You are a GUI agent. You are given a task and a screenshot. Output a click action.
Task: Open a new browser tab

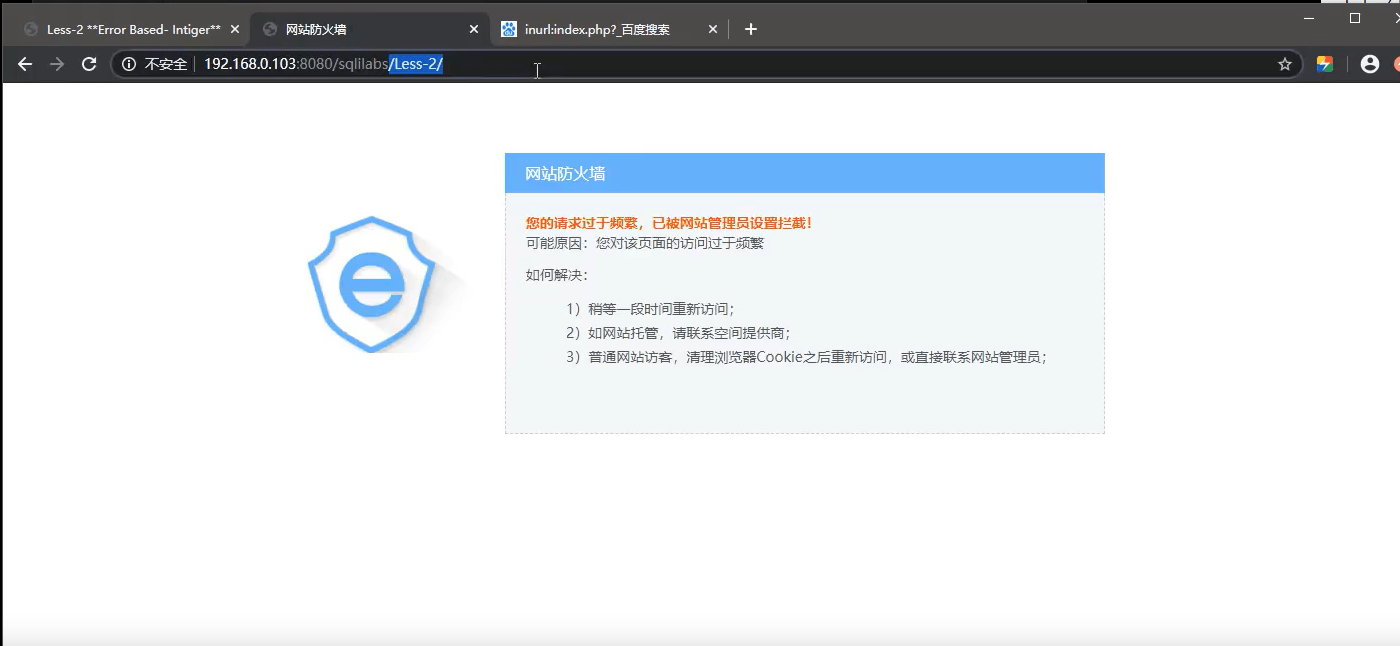751,29
